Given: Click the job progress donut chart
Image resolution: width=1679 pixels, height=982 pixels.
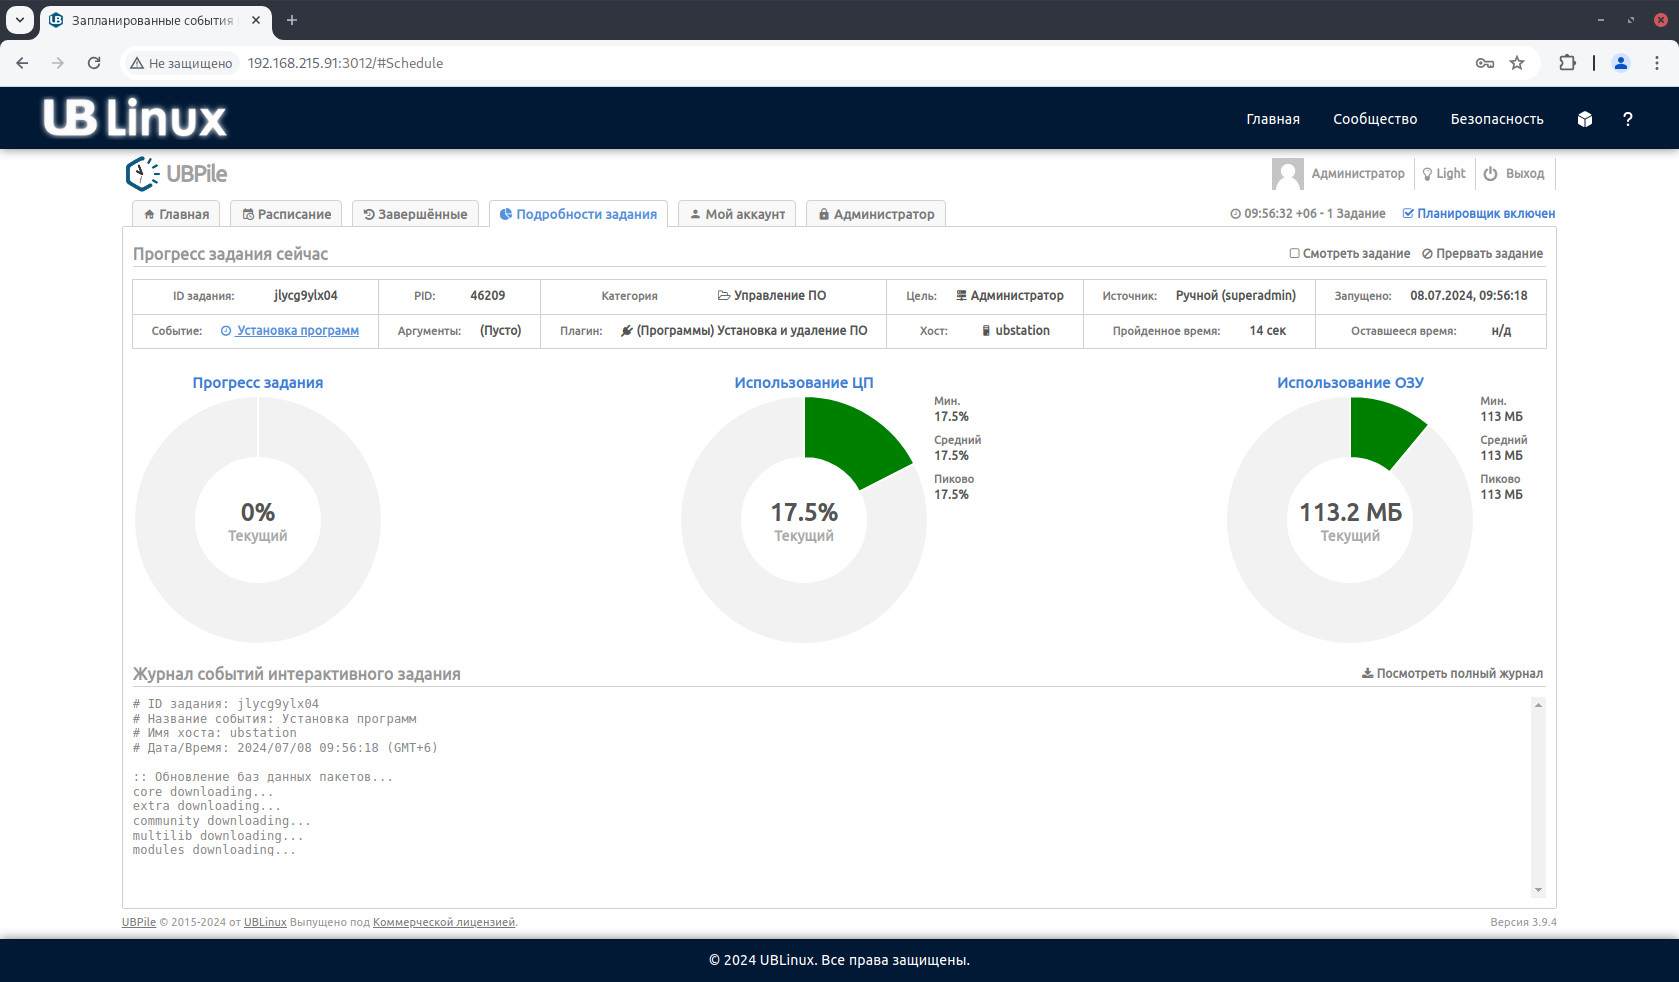Looking at the screenshot, I should coord(258,520).
